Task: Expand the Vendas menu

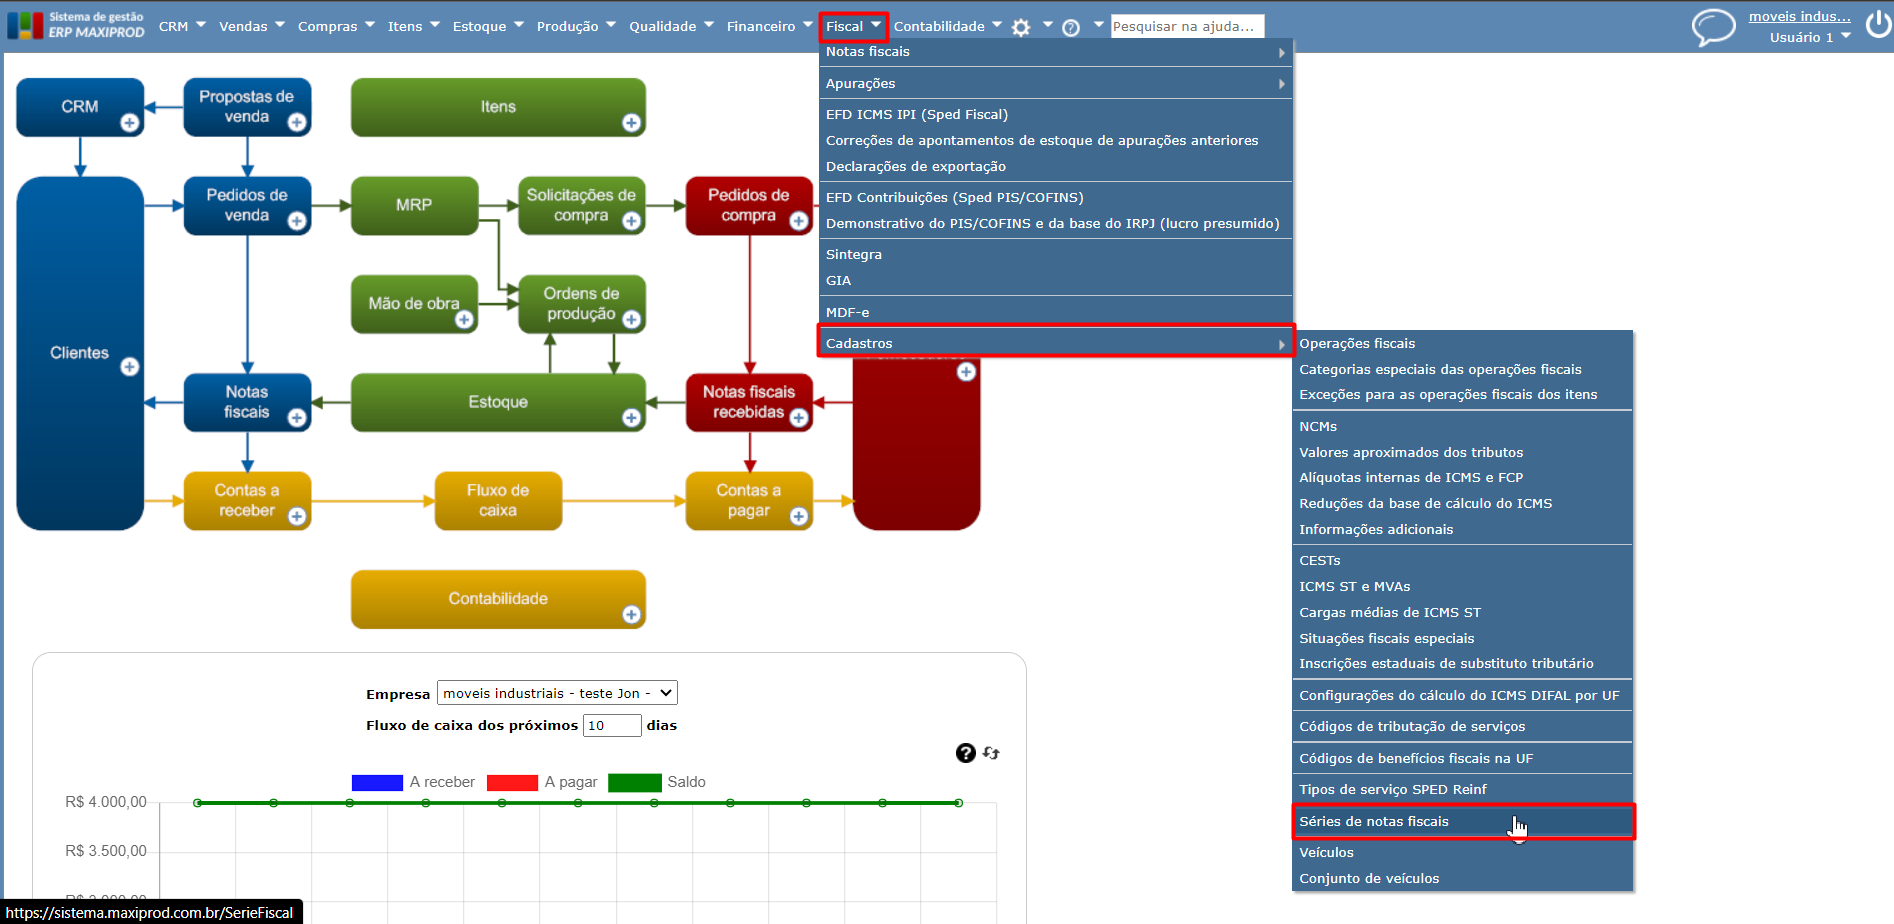Action: click(252, 26)
